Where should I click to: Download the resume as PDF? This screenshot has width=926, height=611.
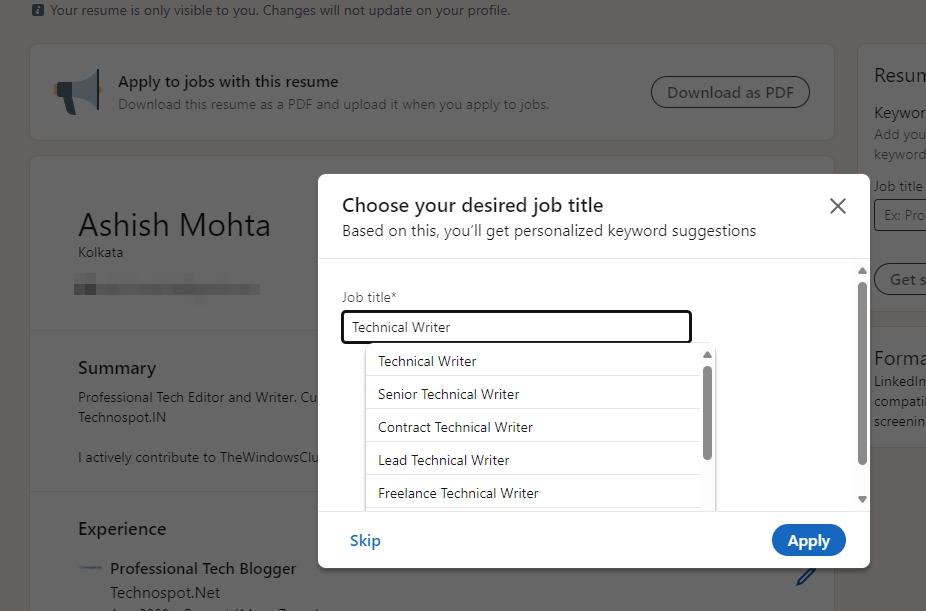click(x=730, y=92)
